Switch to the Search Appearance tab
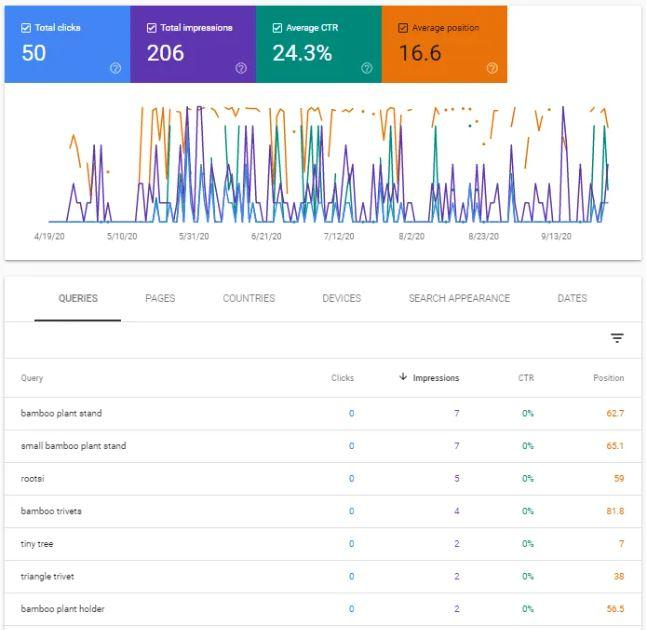 coord(459,298)
